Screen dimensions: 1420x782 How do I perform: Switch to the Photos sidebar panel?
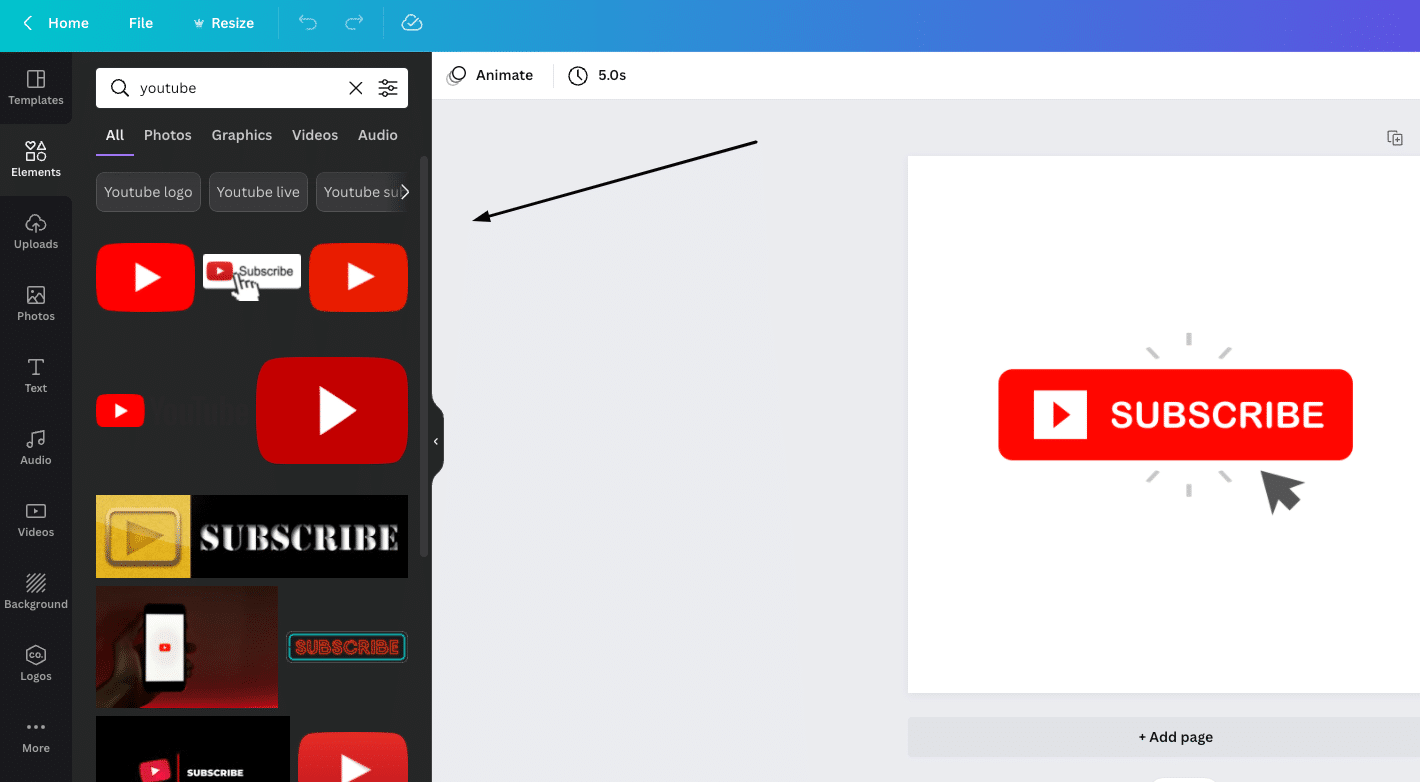click(x=36, y=302)
